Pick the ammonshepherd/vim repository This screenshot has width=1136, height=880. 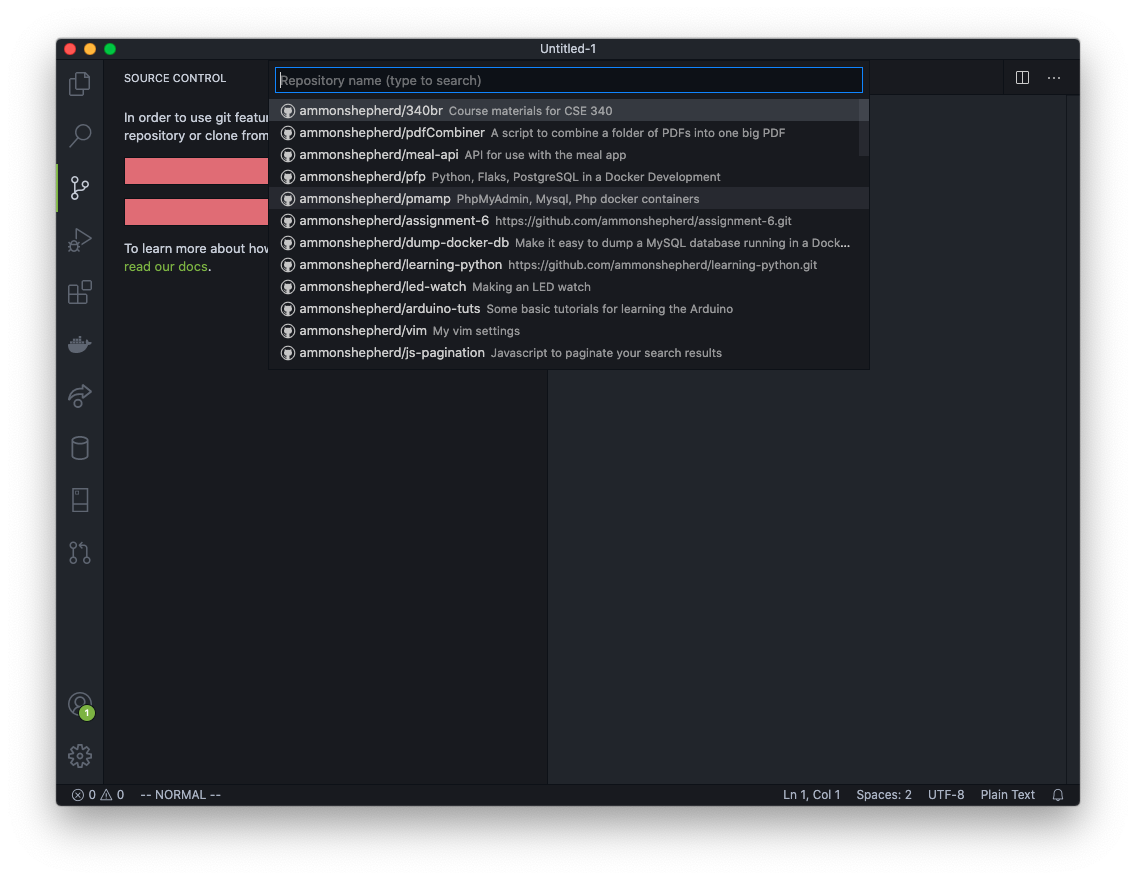tap(569, 331)
